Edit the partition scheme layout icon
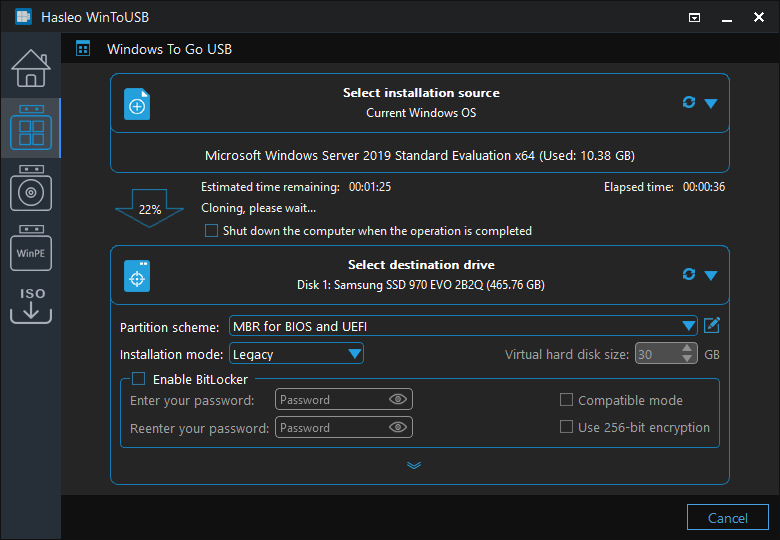The height and width of the screenshot is (540, 780). (712, 326)
